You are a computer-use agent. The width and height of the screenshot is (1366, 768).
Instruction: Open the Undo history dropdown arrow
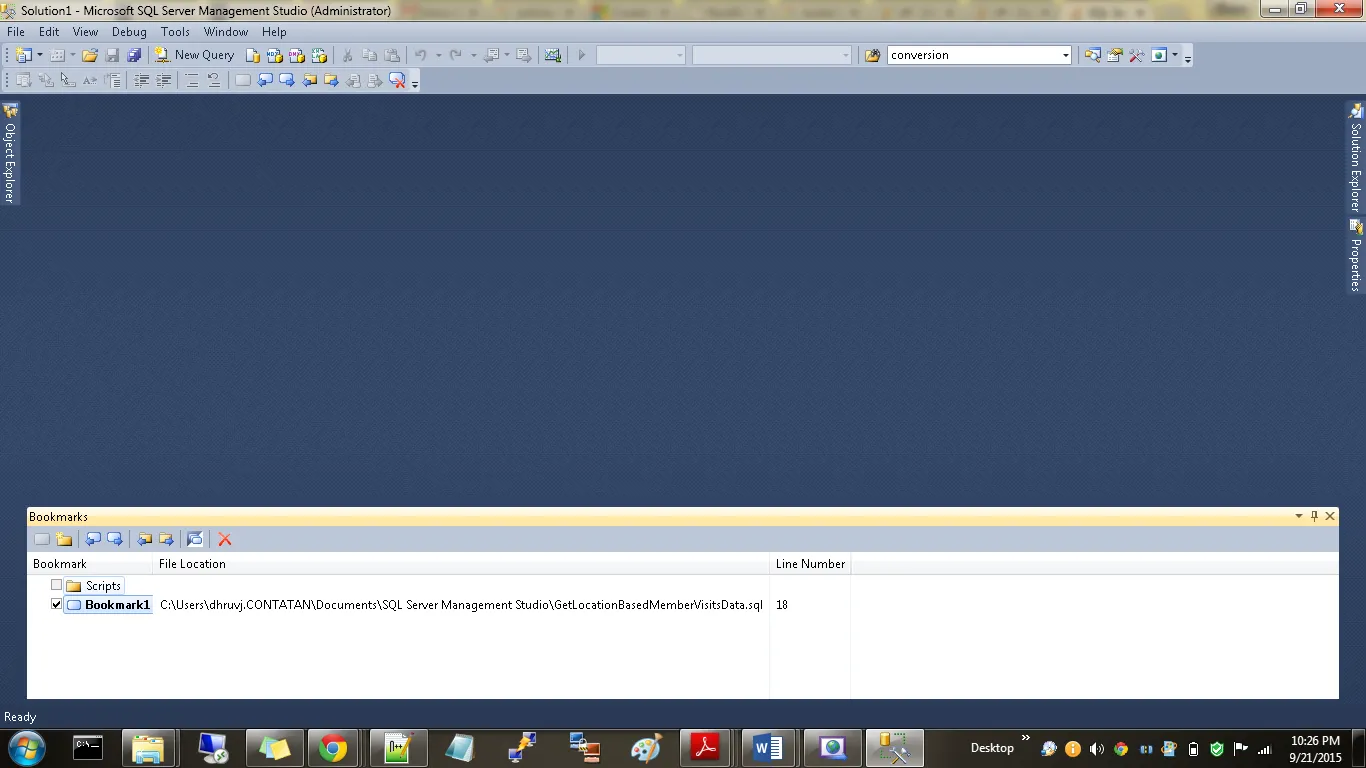pos(438,55)
